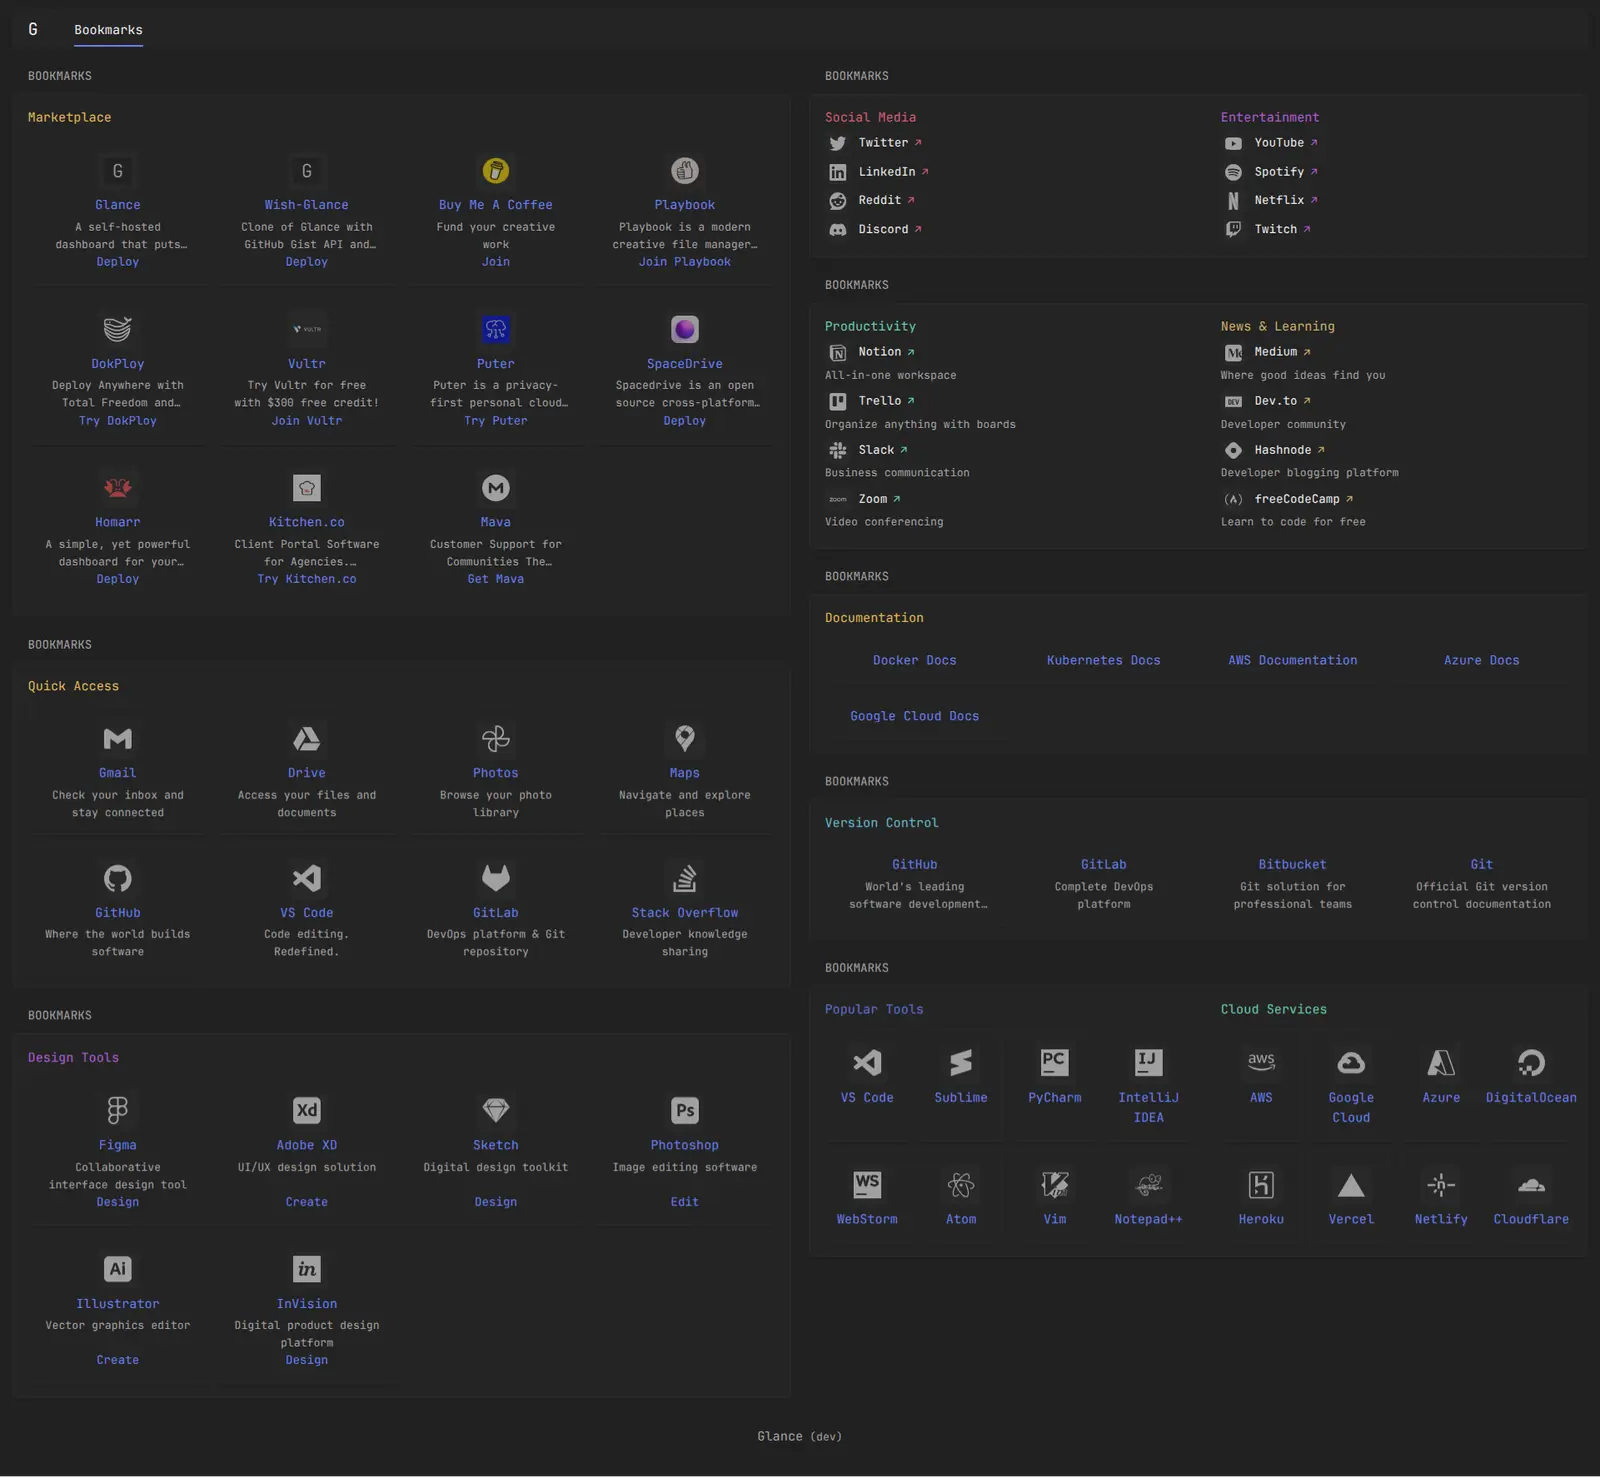The height and width of the screenshot is (1478, 1600).
Task: Open the Notion link under Productivity
Action: point(879,352)
